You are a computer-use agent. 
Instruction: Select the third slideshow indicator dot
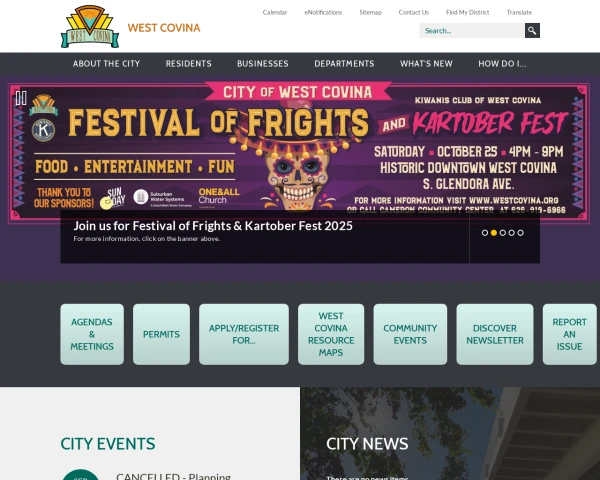pos(502,233)
